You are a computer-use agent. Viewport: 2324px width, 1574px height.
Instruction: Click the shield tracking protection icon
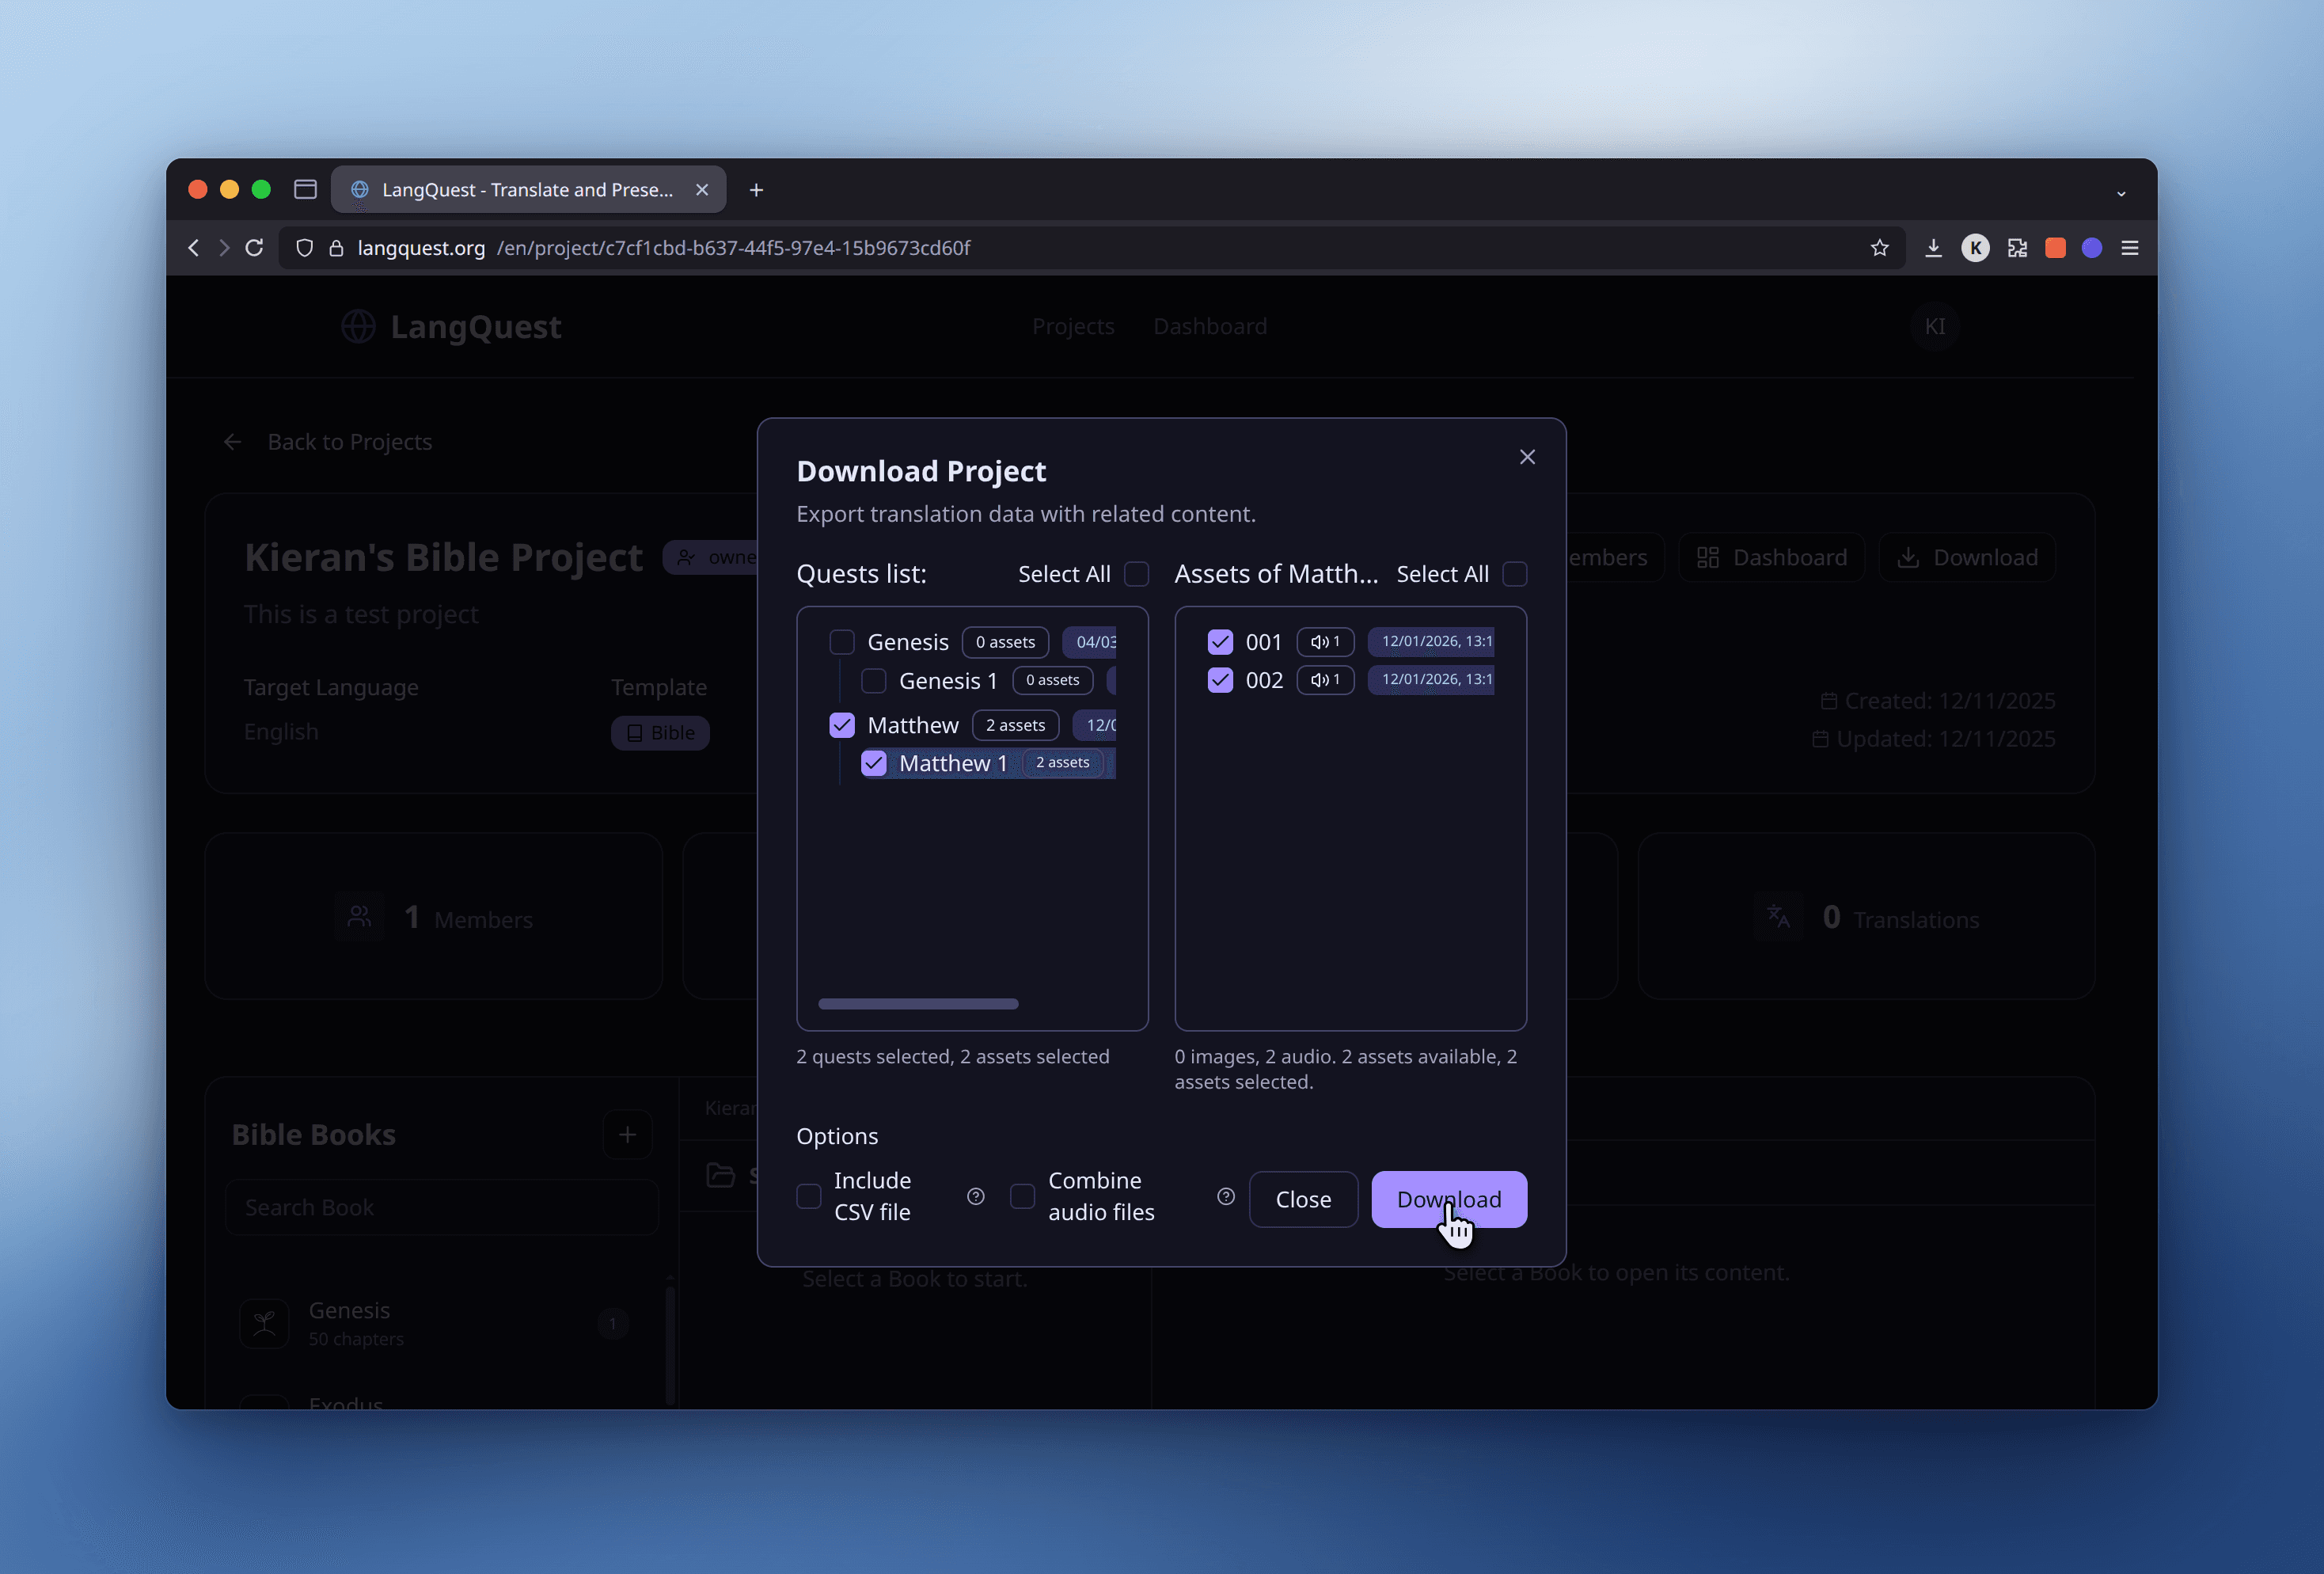click(x=305, y=248)
